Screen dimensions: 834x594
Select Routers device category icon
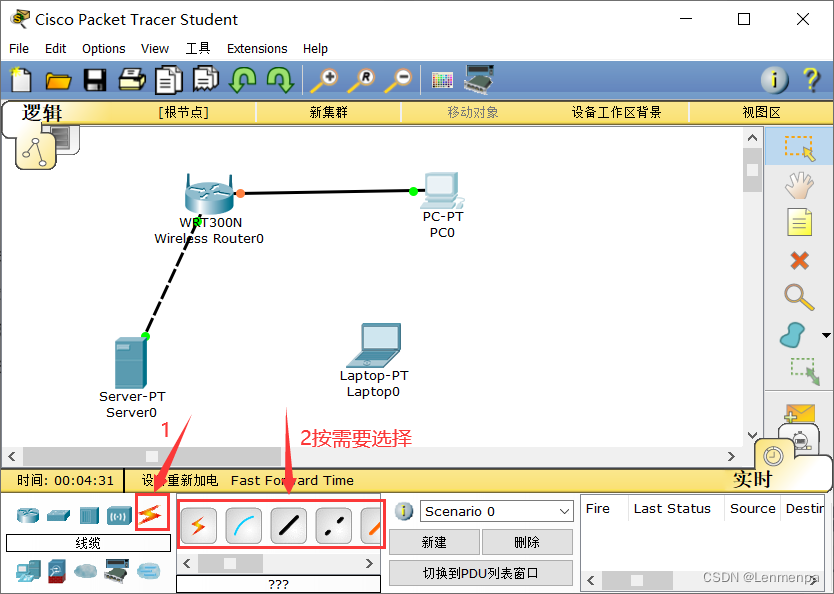(x=28, y=515)
